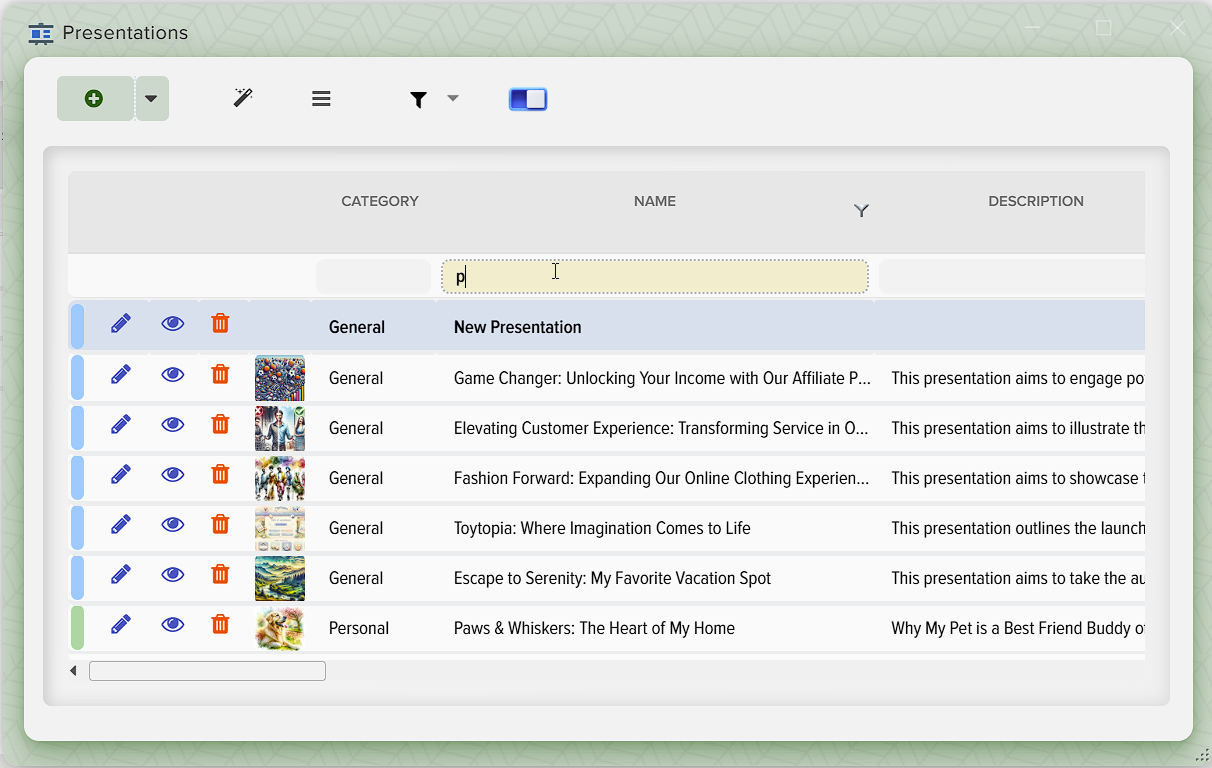This screenshot has width=1212, height=768.
Task: Click the filter funnel toolbar icon
Action: coord(419,99)
